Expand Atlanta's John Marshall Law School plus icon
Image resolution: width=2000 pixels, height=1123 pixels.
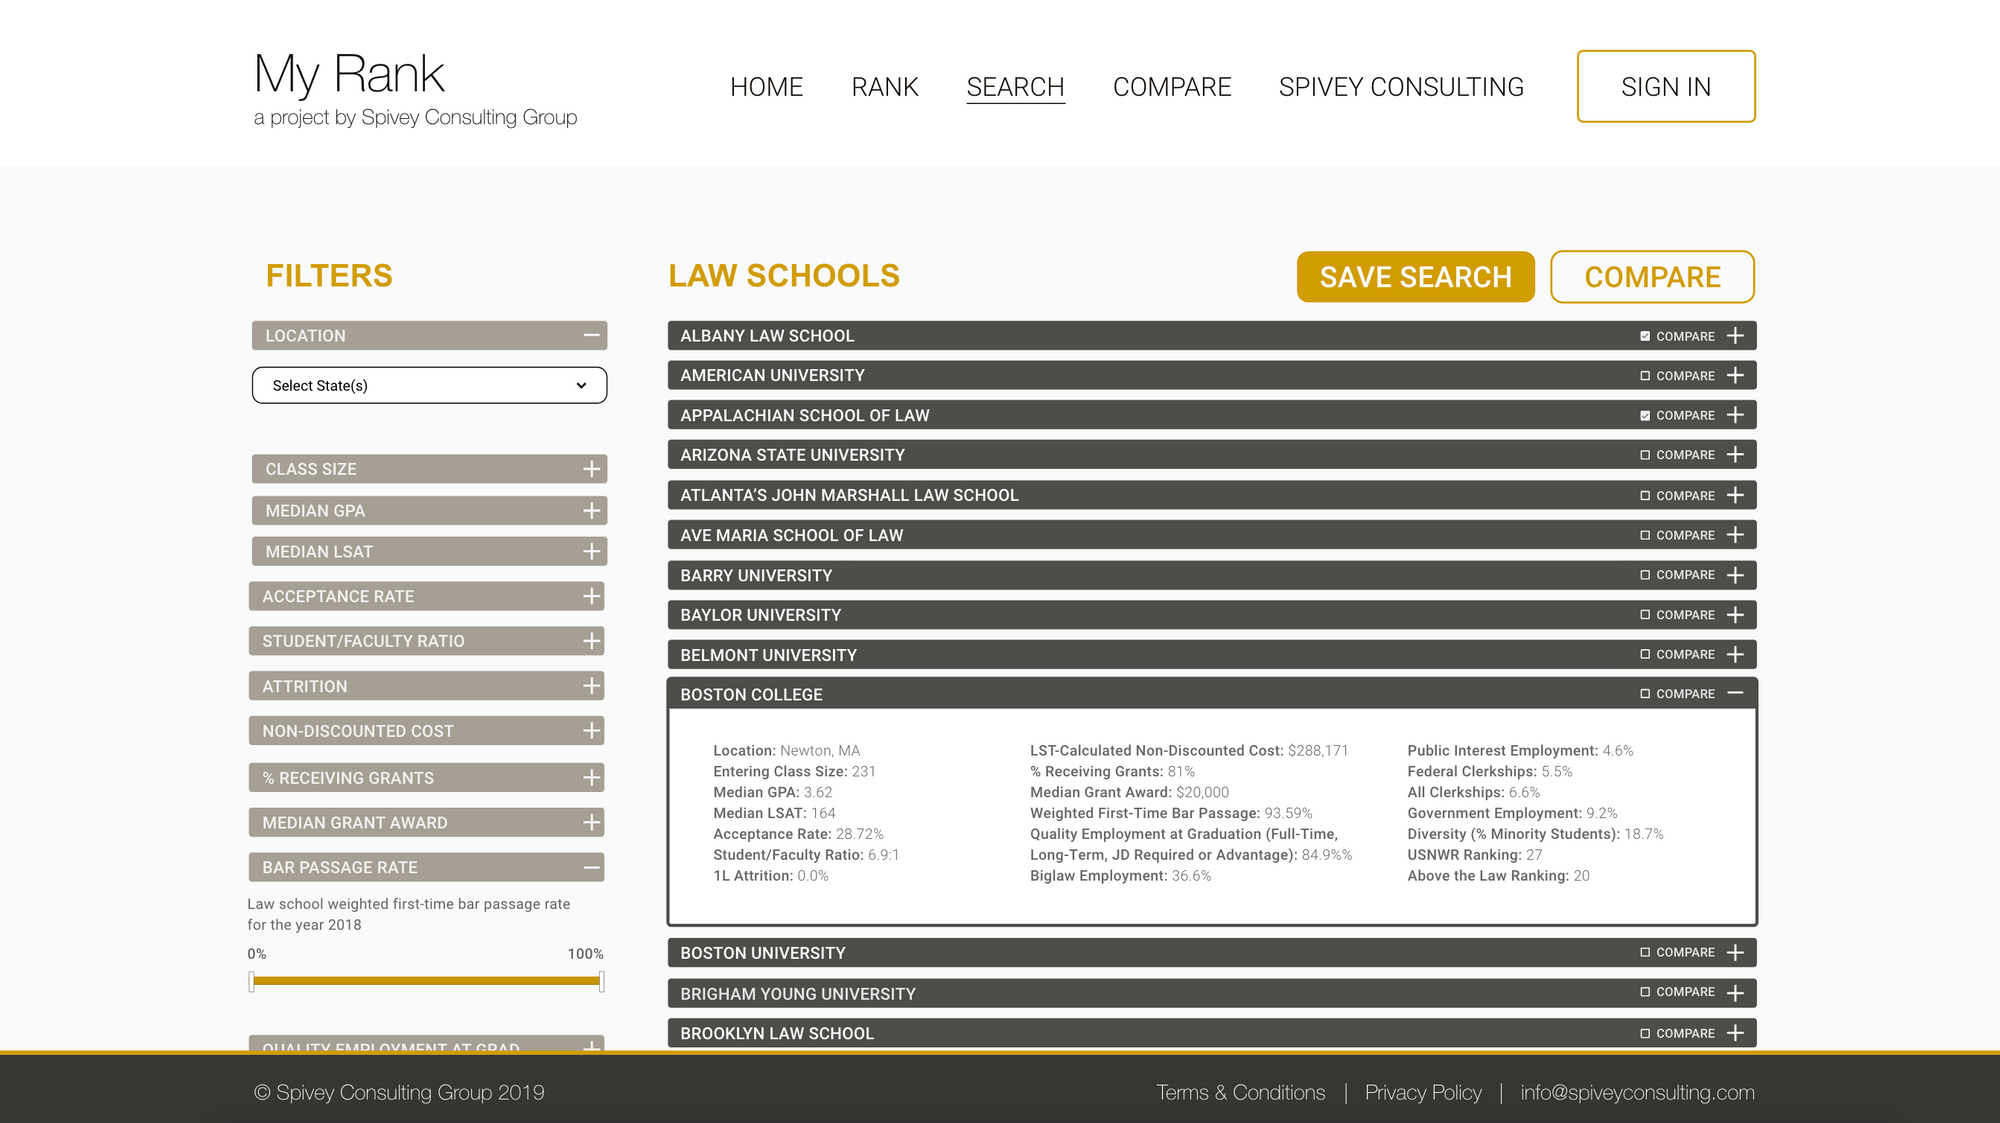tap(1735, 495)
